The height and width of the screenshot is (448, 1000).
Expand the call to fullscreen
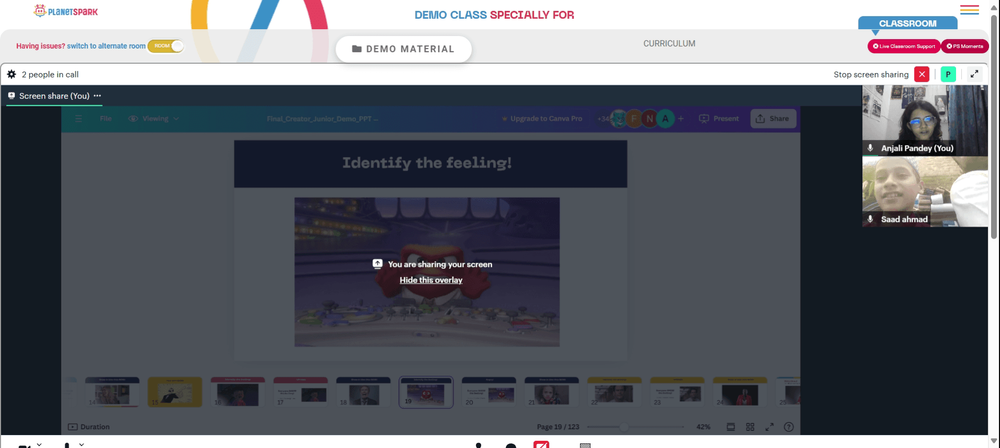[974, 74]
